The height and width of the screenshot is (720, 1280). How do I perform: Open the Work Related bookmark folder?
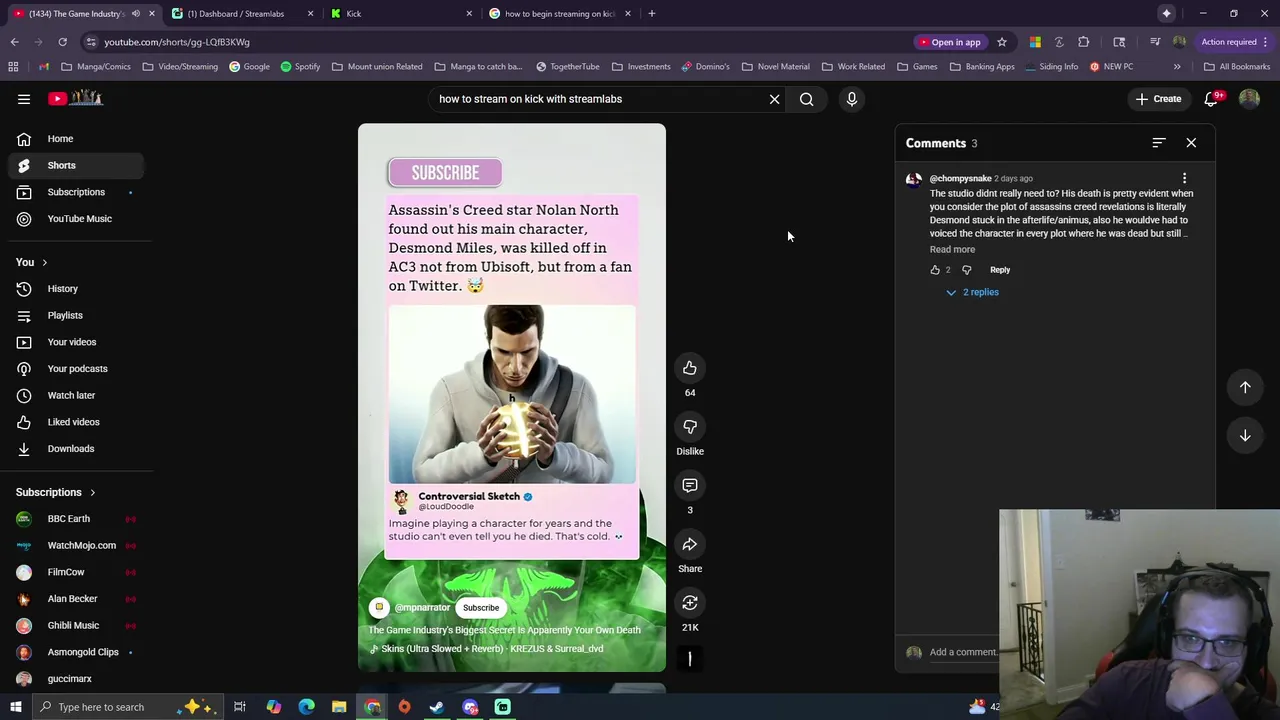tap(853, 67)
